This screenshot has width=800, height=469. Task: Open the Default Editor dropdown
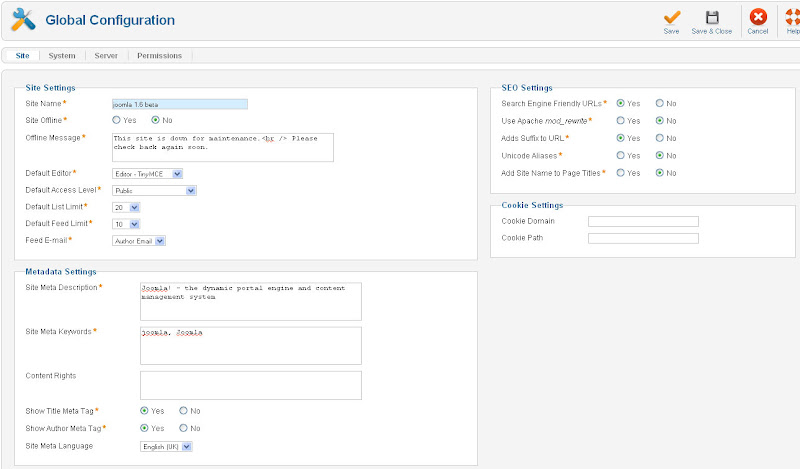(x=147, y=174)
